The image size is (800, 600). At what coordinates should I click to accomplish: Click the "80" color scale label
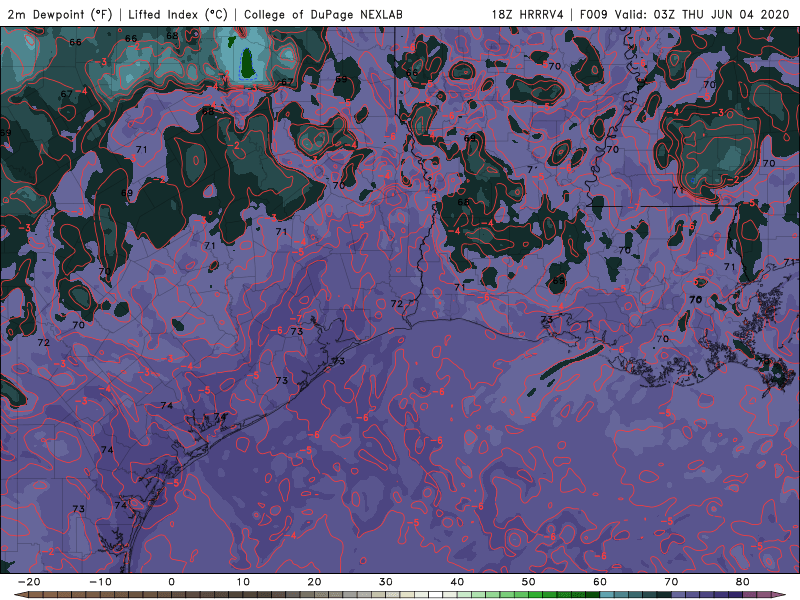point(743,582)
